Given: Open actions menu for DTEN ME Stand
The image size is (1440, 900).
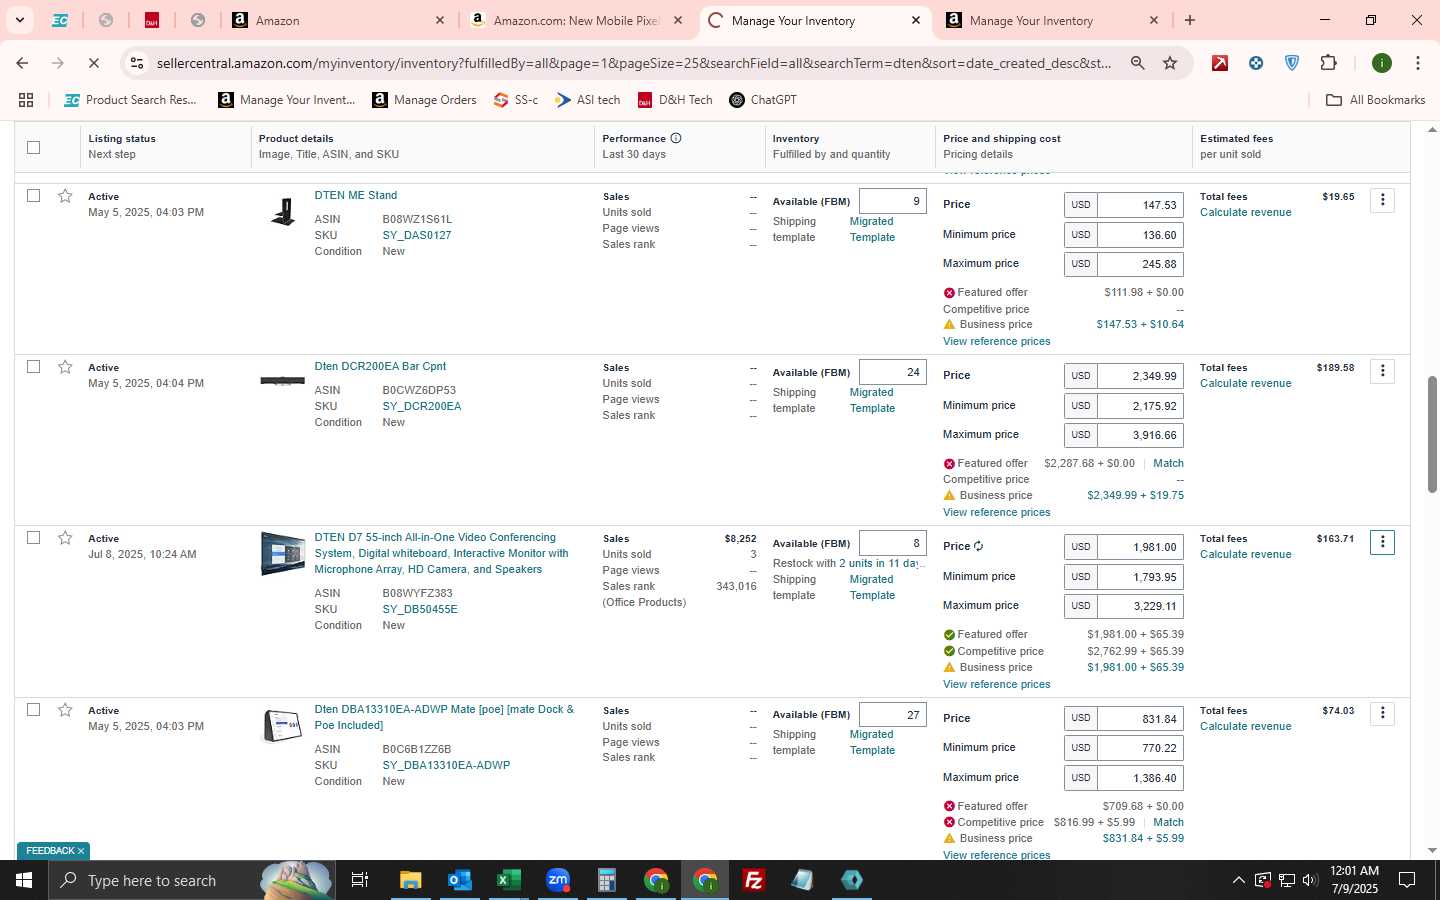Looking at the screenshot, I should 1382,200.
